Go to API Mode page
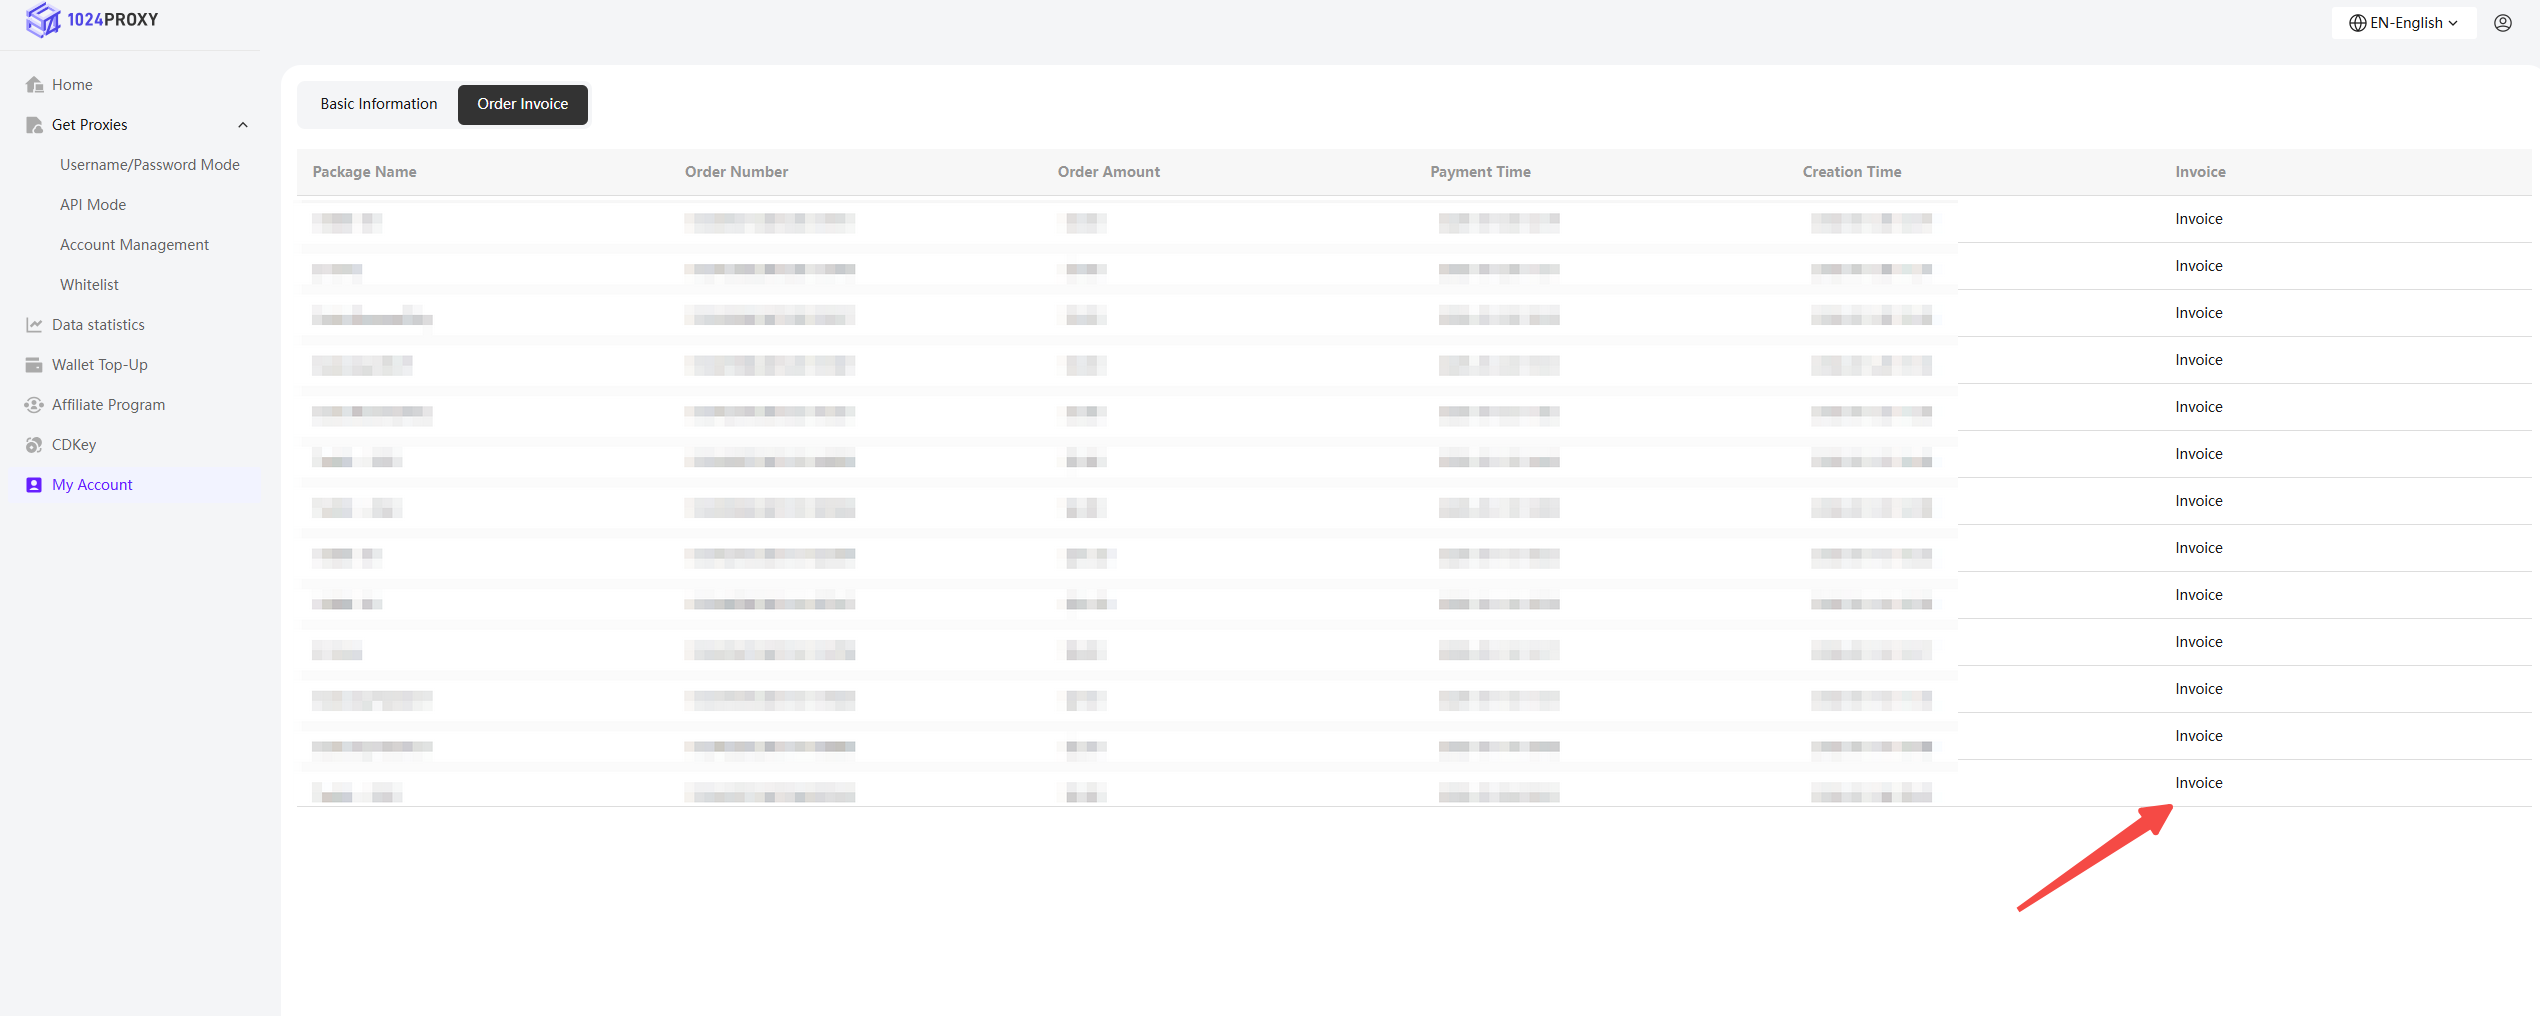The image size is (2540, 1016). click(93, 205)
